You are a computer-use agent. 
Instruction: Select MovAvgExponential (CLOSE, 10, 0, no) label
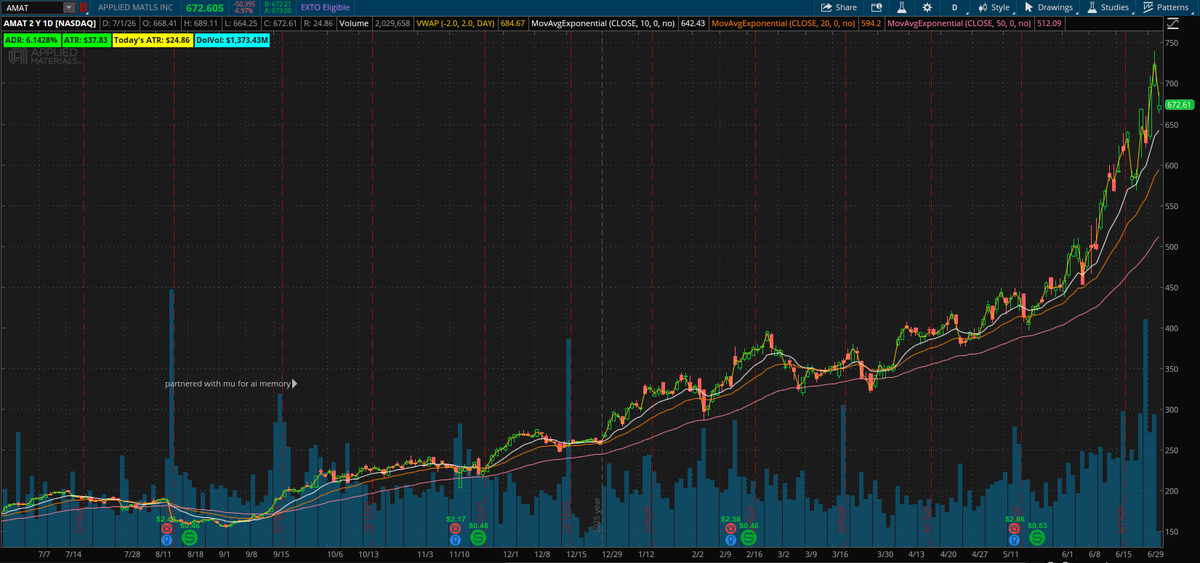click(603, 21)
